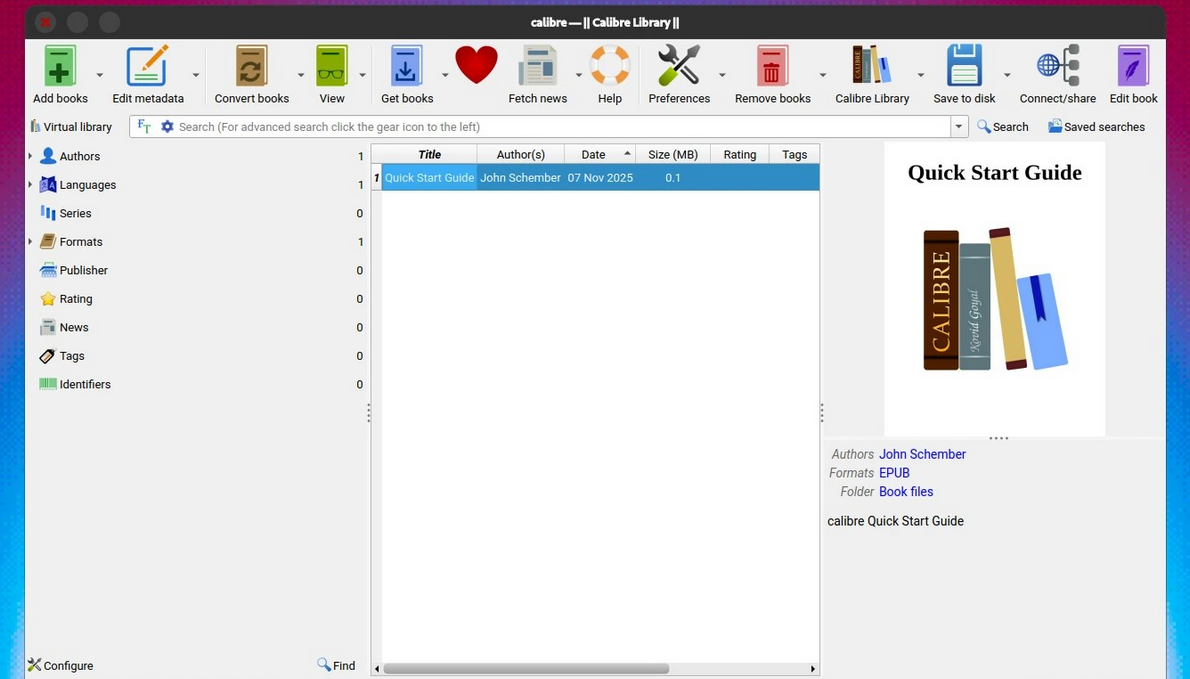
Task: Open Edit metadata from the toolbar
Action: [x=147, y=68]
